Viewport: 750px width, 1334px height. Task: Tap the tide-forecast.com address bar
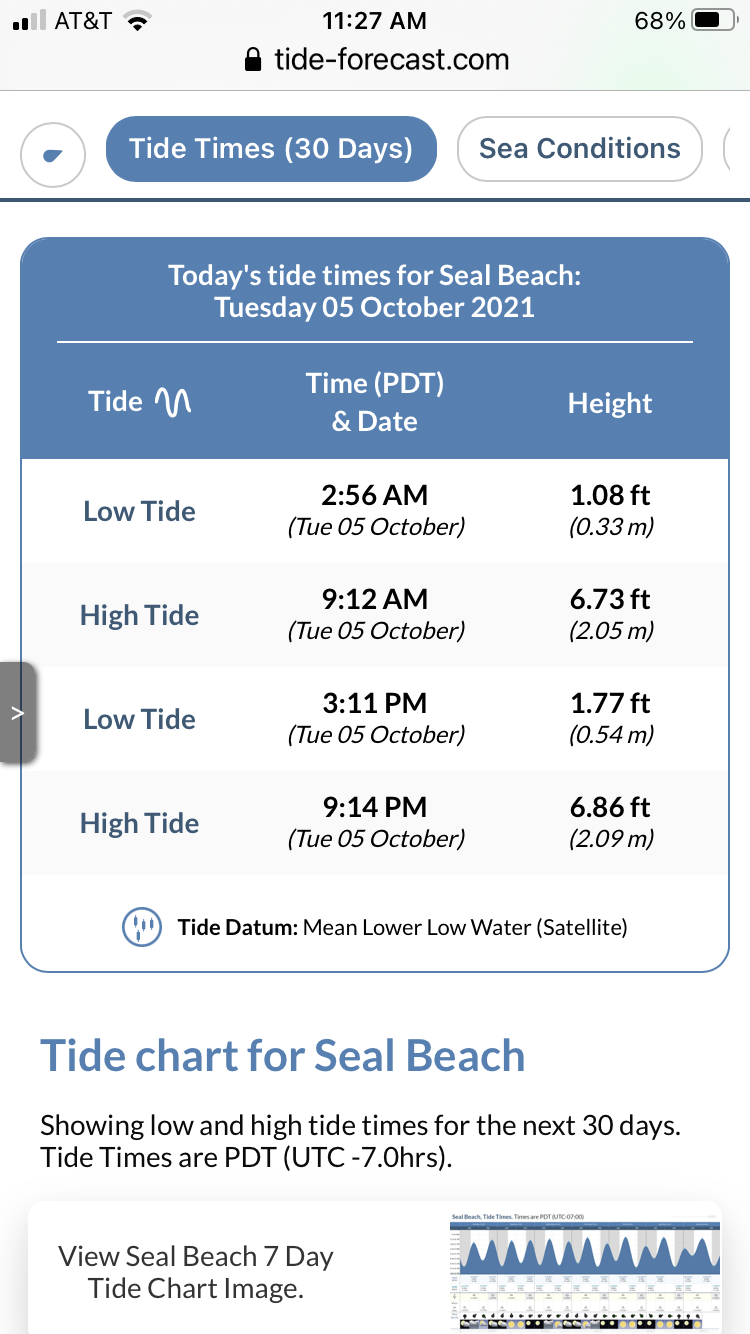[x=391, y=60]
